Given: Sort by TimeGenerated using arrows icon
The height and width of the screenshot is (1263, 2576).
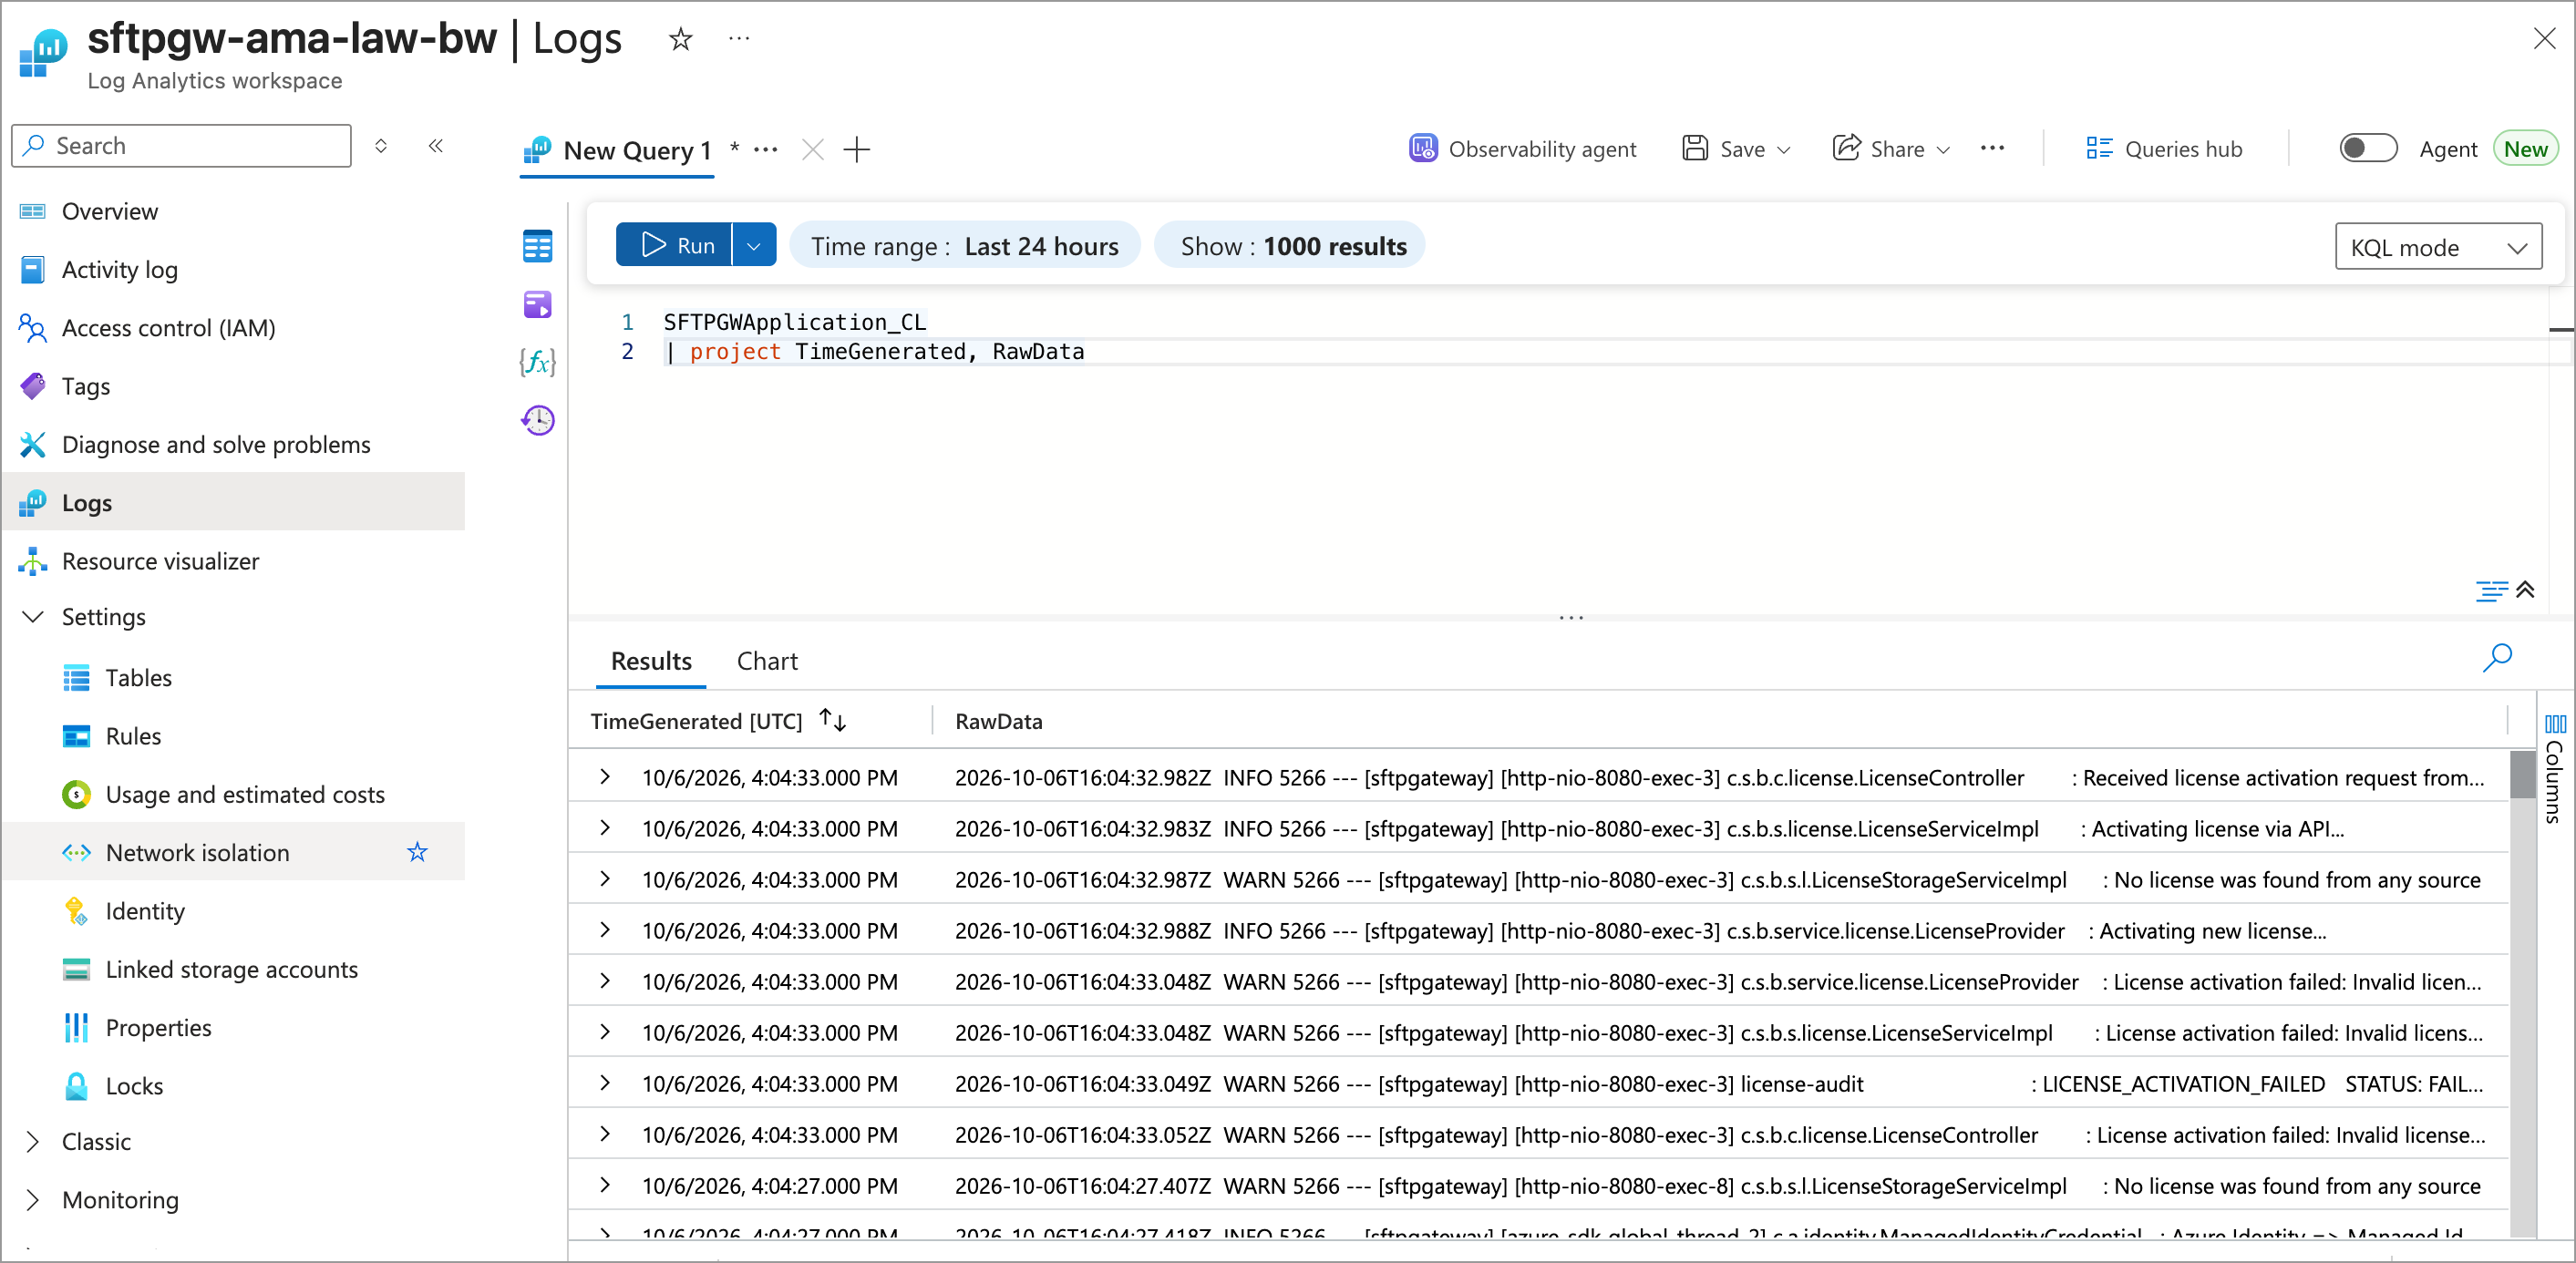Looking at the screenshot, I should [x=832, y=720].
